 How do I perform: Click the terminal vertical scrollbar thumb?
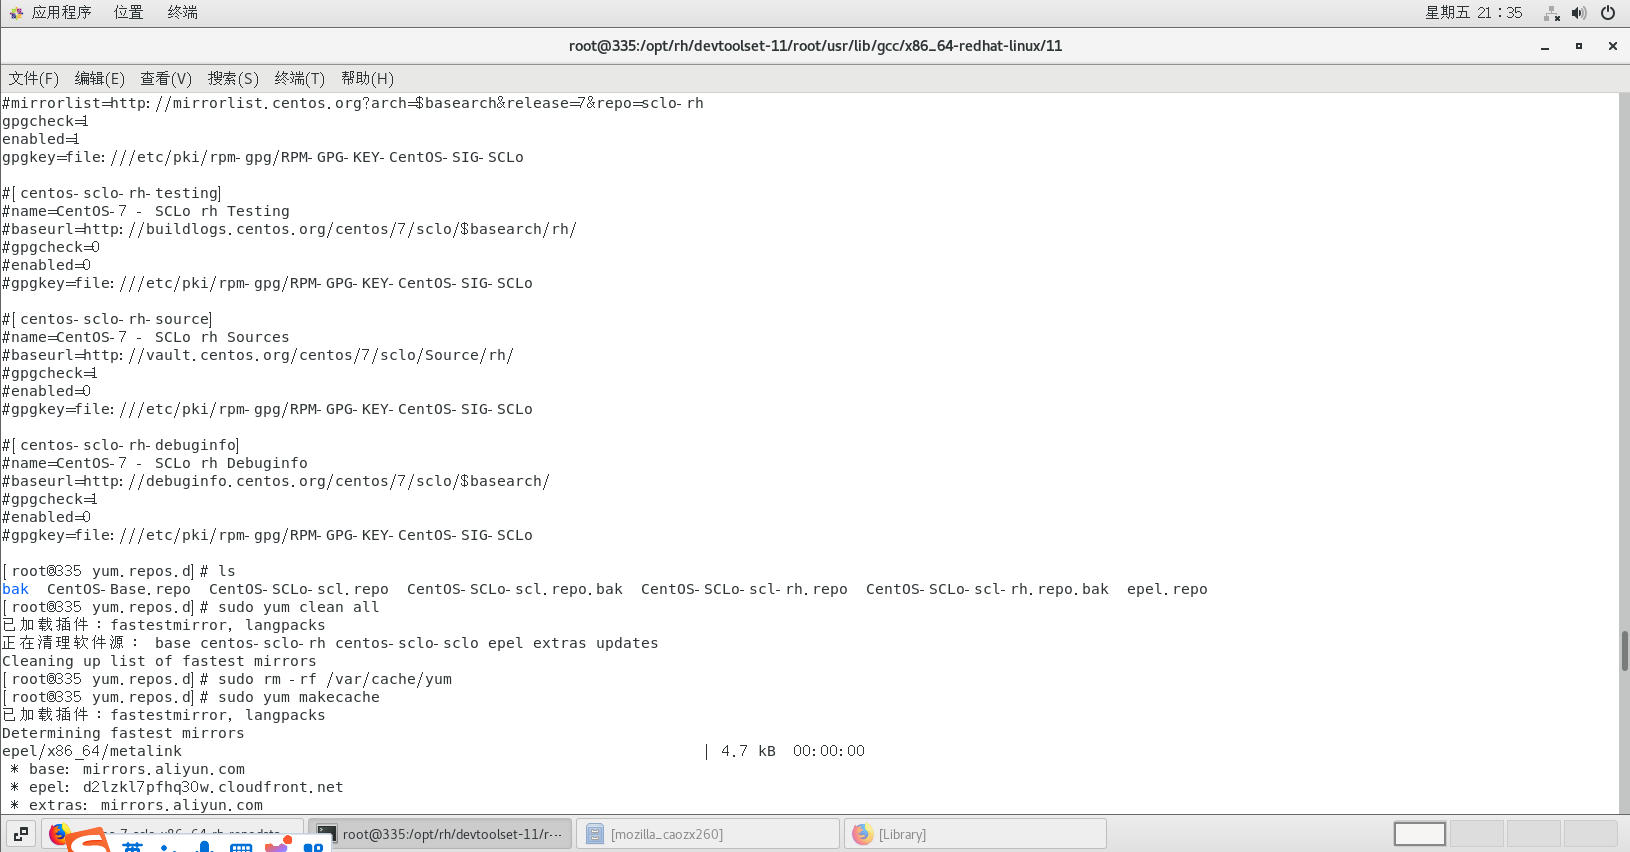pyautogui.click(x=1624, y=651)
